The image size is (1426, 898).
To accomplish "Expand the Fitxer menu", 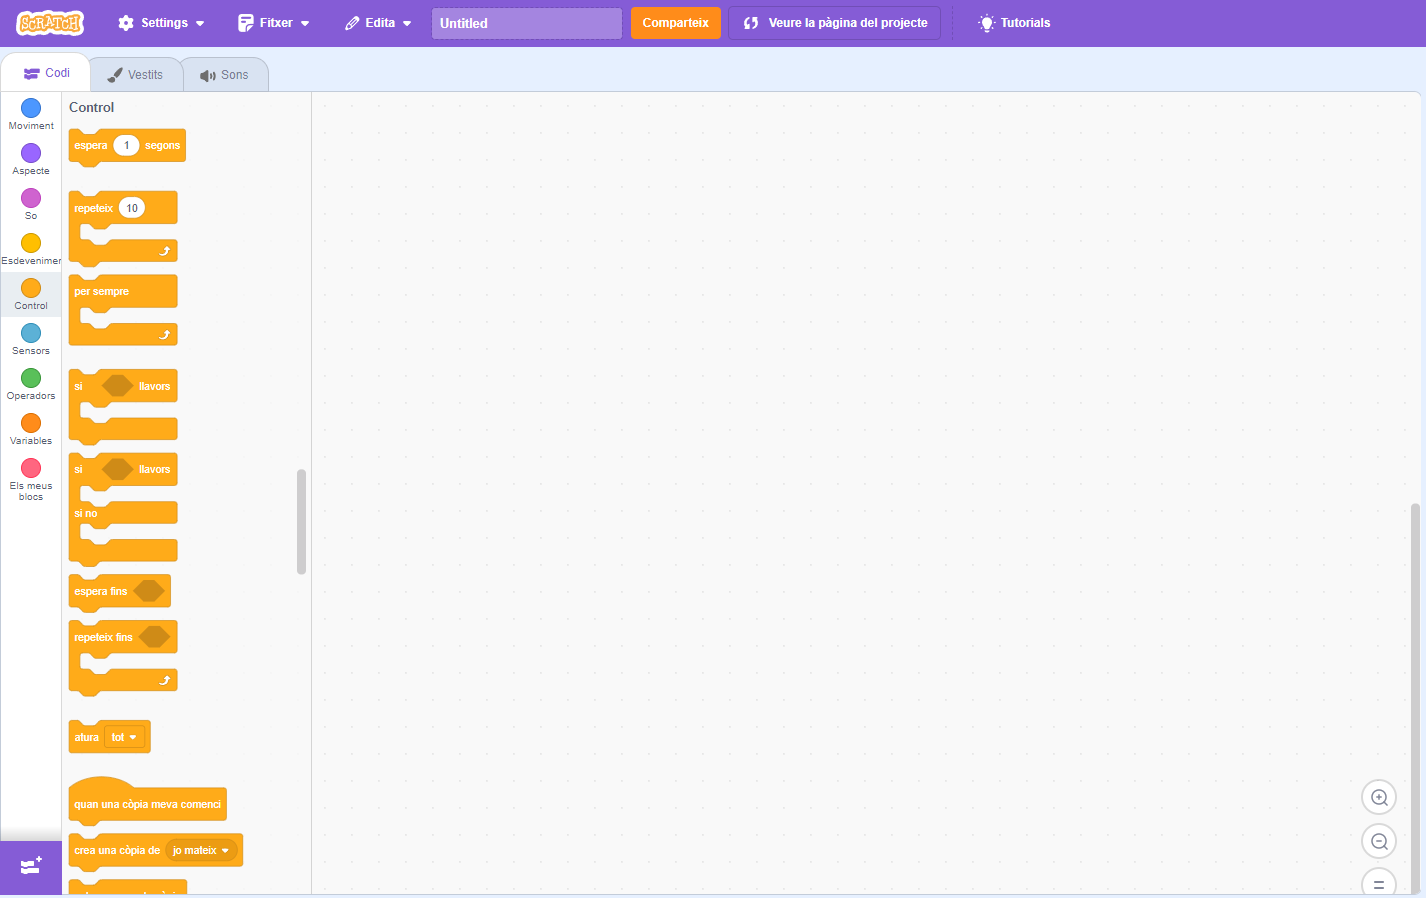I will [x=274, y=23].
